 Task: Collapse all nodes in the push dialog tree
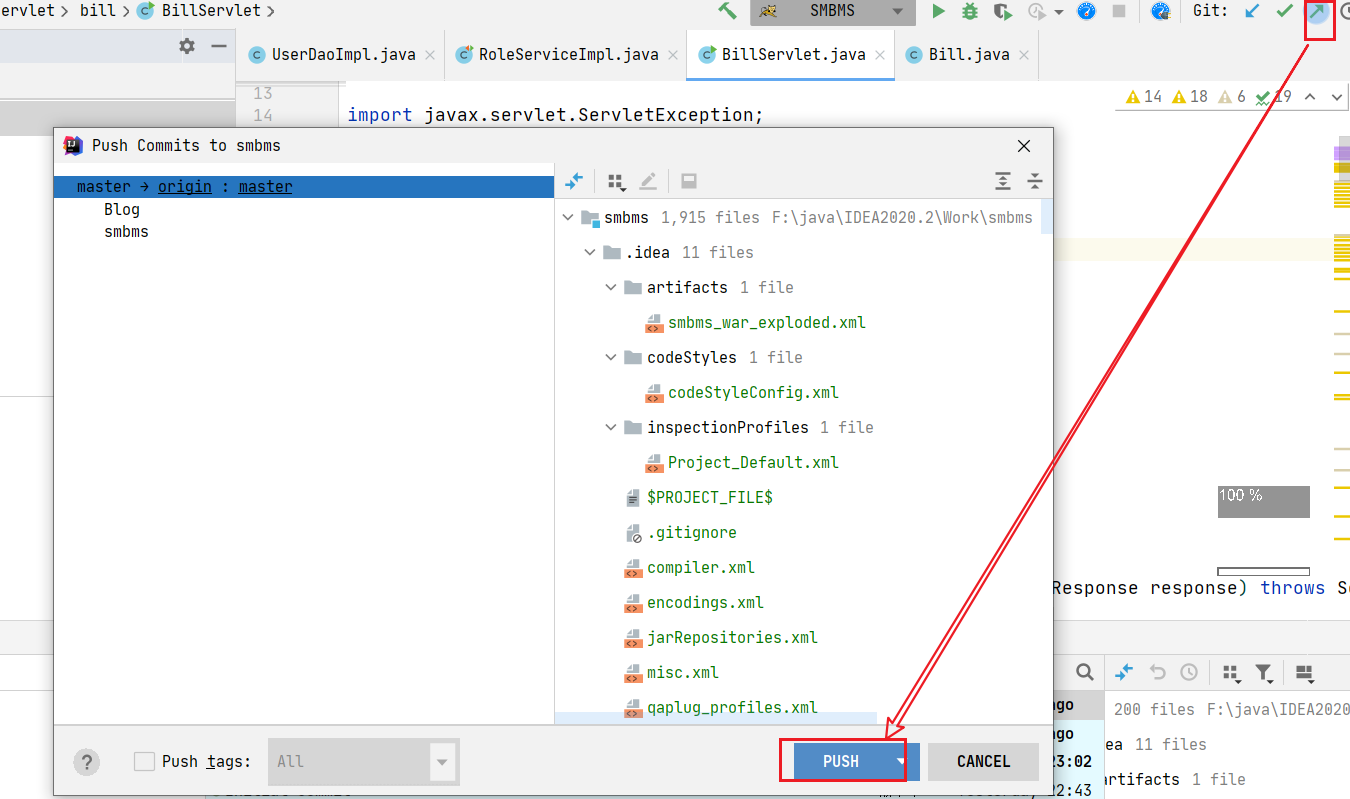(1035, 181)
